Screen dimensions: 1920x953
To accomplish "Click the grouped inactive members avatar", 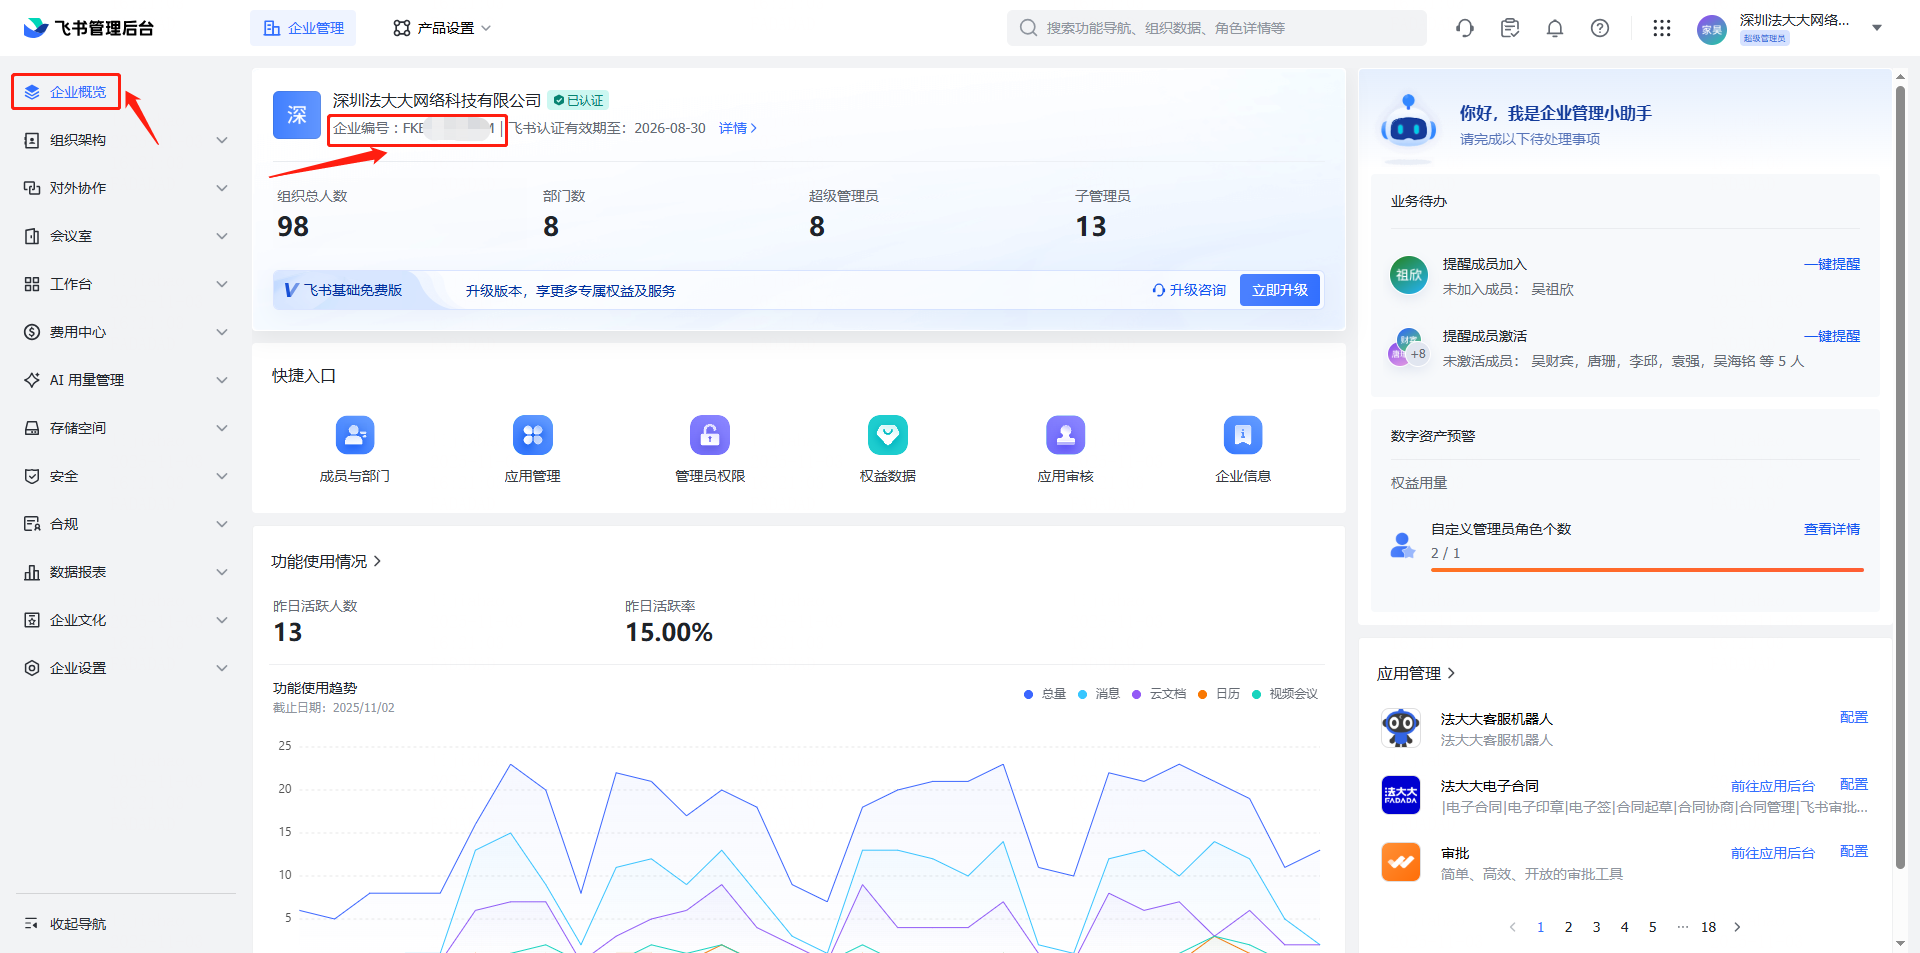I will pyautogui.click(x=1409, y=347).
